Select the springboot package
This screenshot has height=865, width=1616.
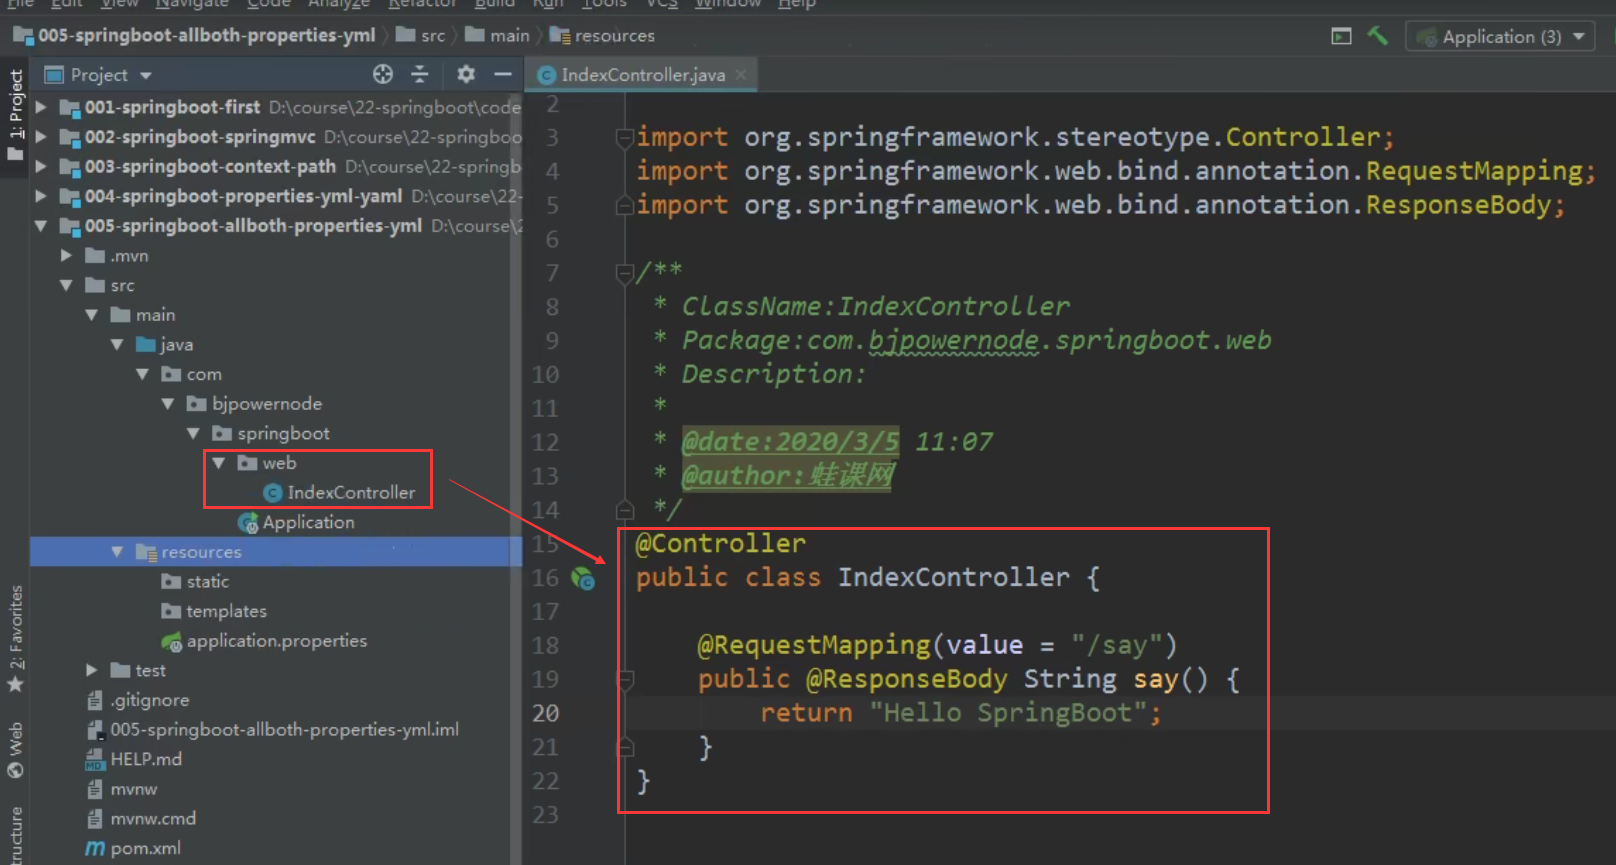tap(271, 434)
